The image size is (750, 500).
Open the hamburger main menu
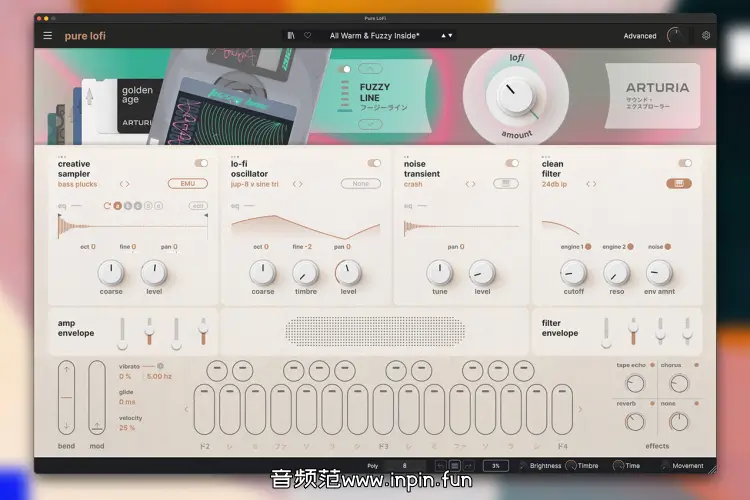point(47,36)
